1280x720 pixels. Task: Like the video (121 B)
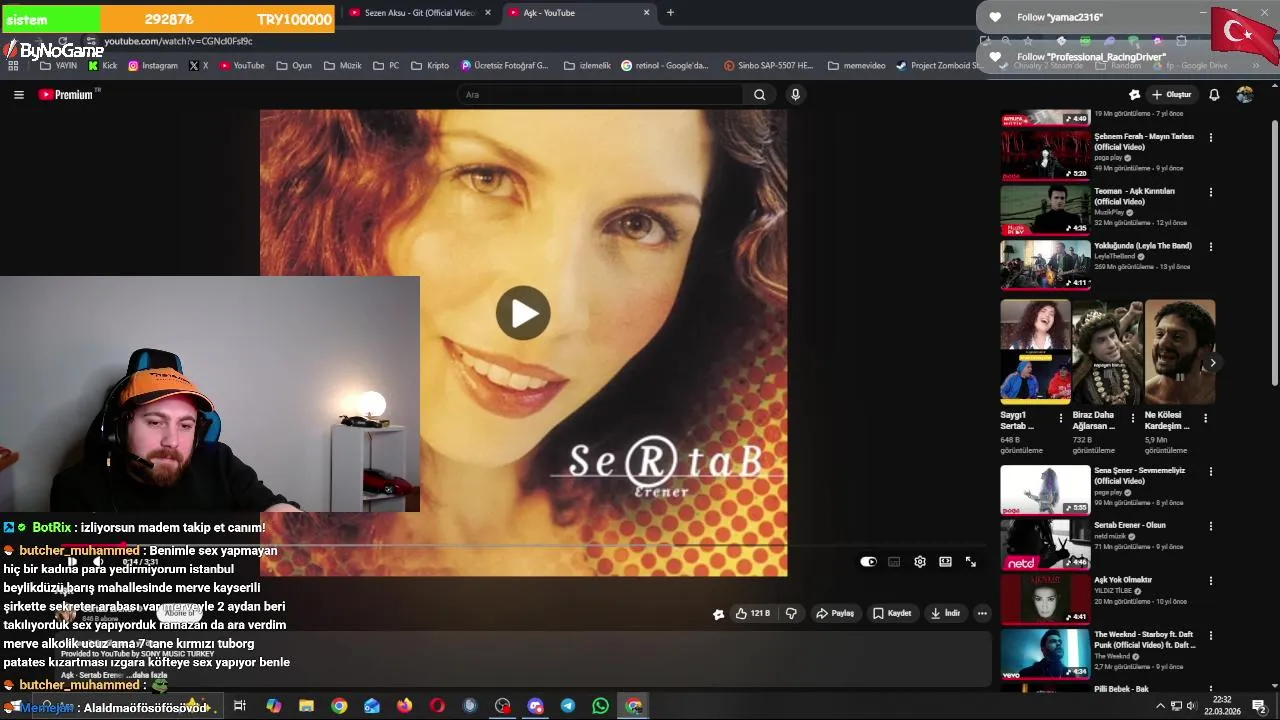coord(753,613)
